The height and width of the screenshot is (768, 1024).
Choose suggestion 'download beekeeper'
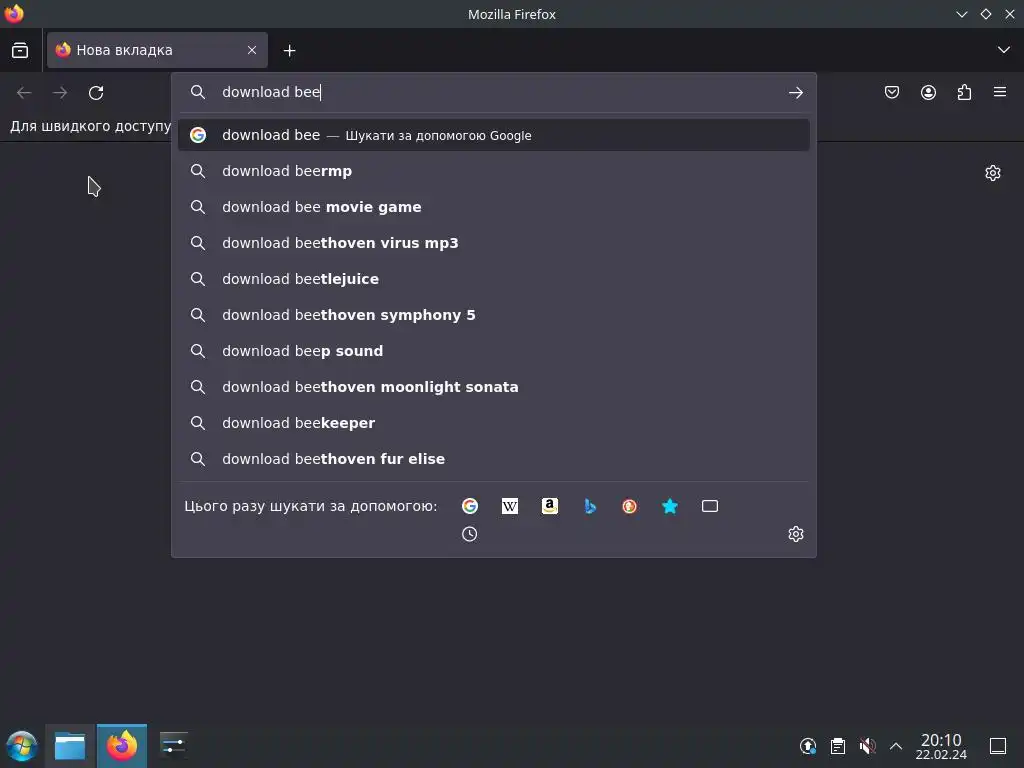pos(494,423)
